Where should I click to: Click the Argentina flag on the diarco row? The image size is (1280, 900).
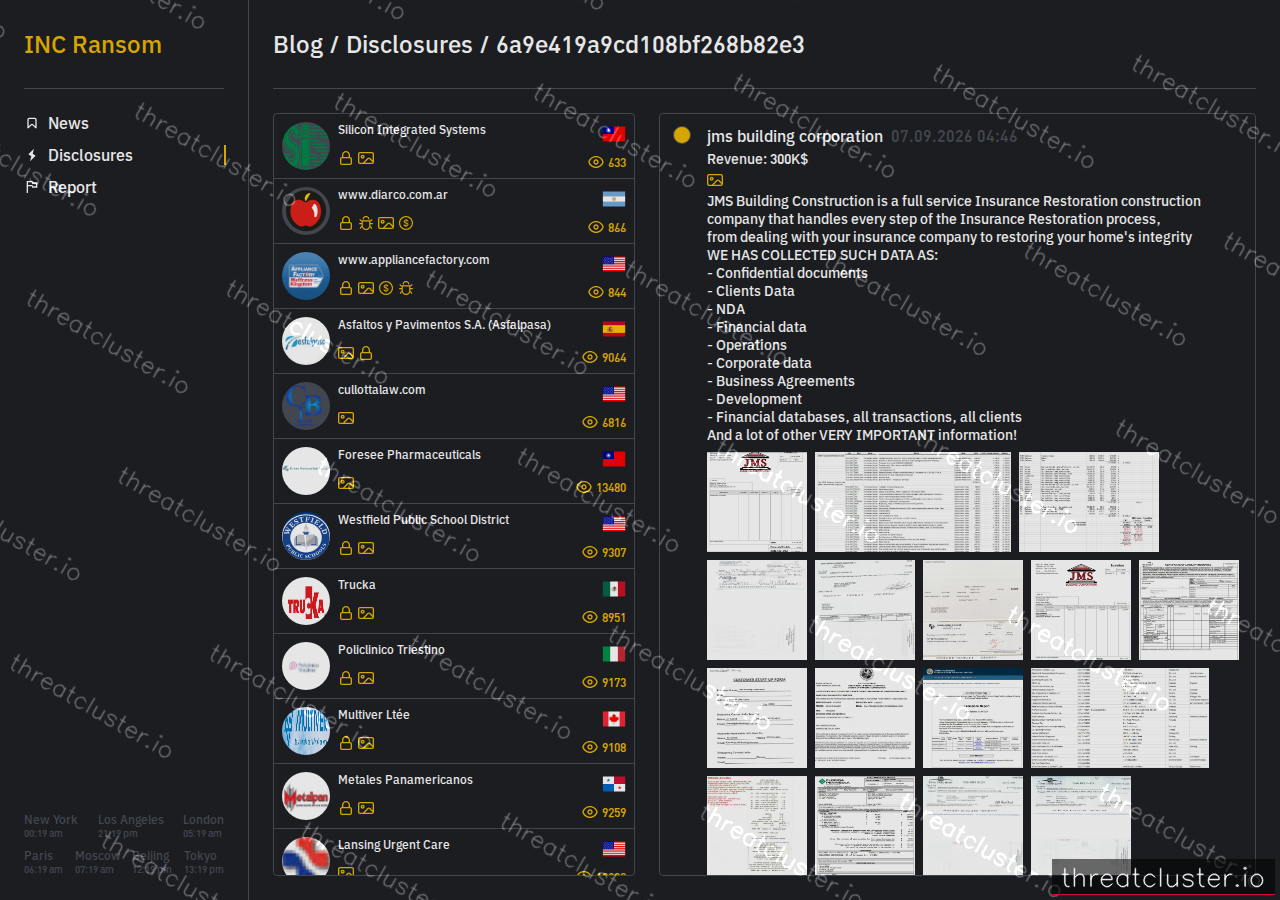(x=614, y=198)
